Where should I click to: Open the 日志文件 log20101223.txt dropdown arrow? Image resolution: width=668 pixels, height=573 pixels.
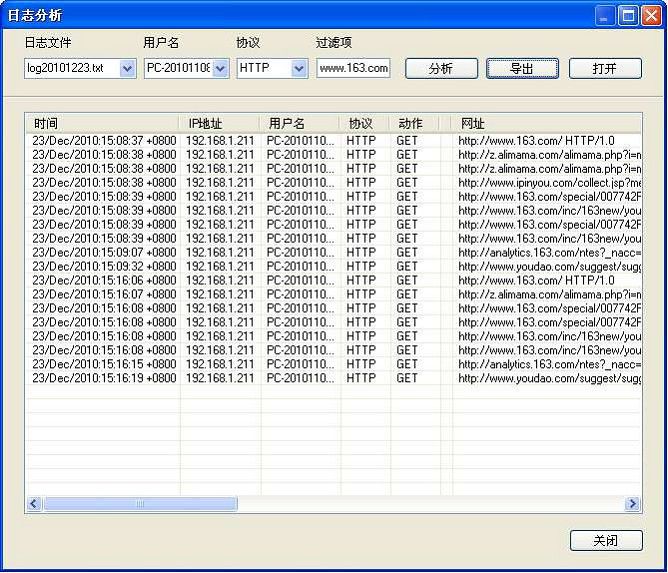[x=127, y=68]
